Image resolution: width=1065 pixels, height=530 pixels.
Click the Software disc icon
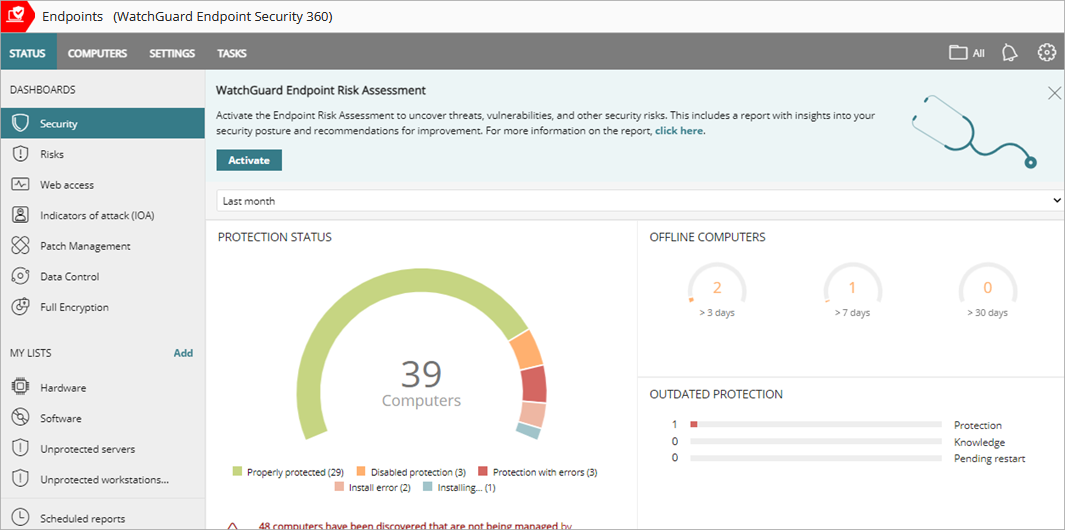20,419
